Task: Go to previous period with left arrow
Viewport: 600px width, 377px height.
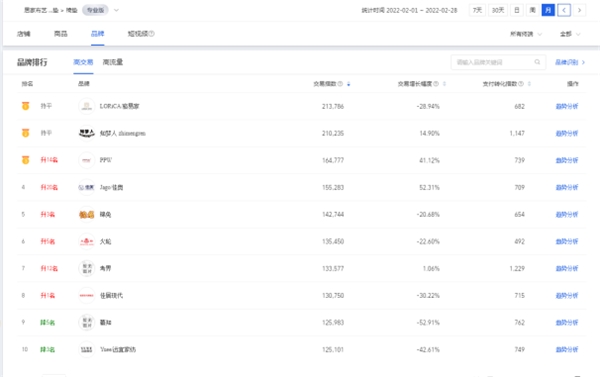Action: [x=564, y=10]
